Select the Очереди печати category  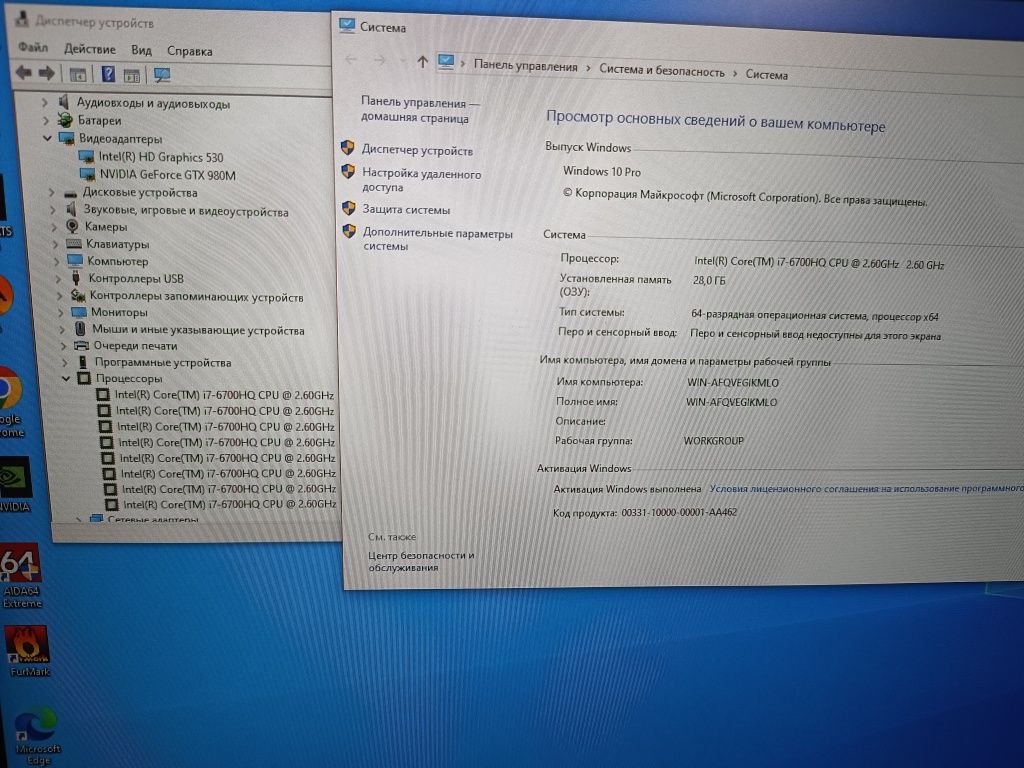click(135, 346)
